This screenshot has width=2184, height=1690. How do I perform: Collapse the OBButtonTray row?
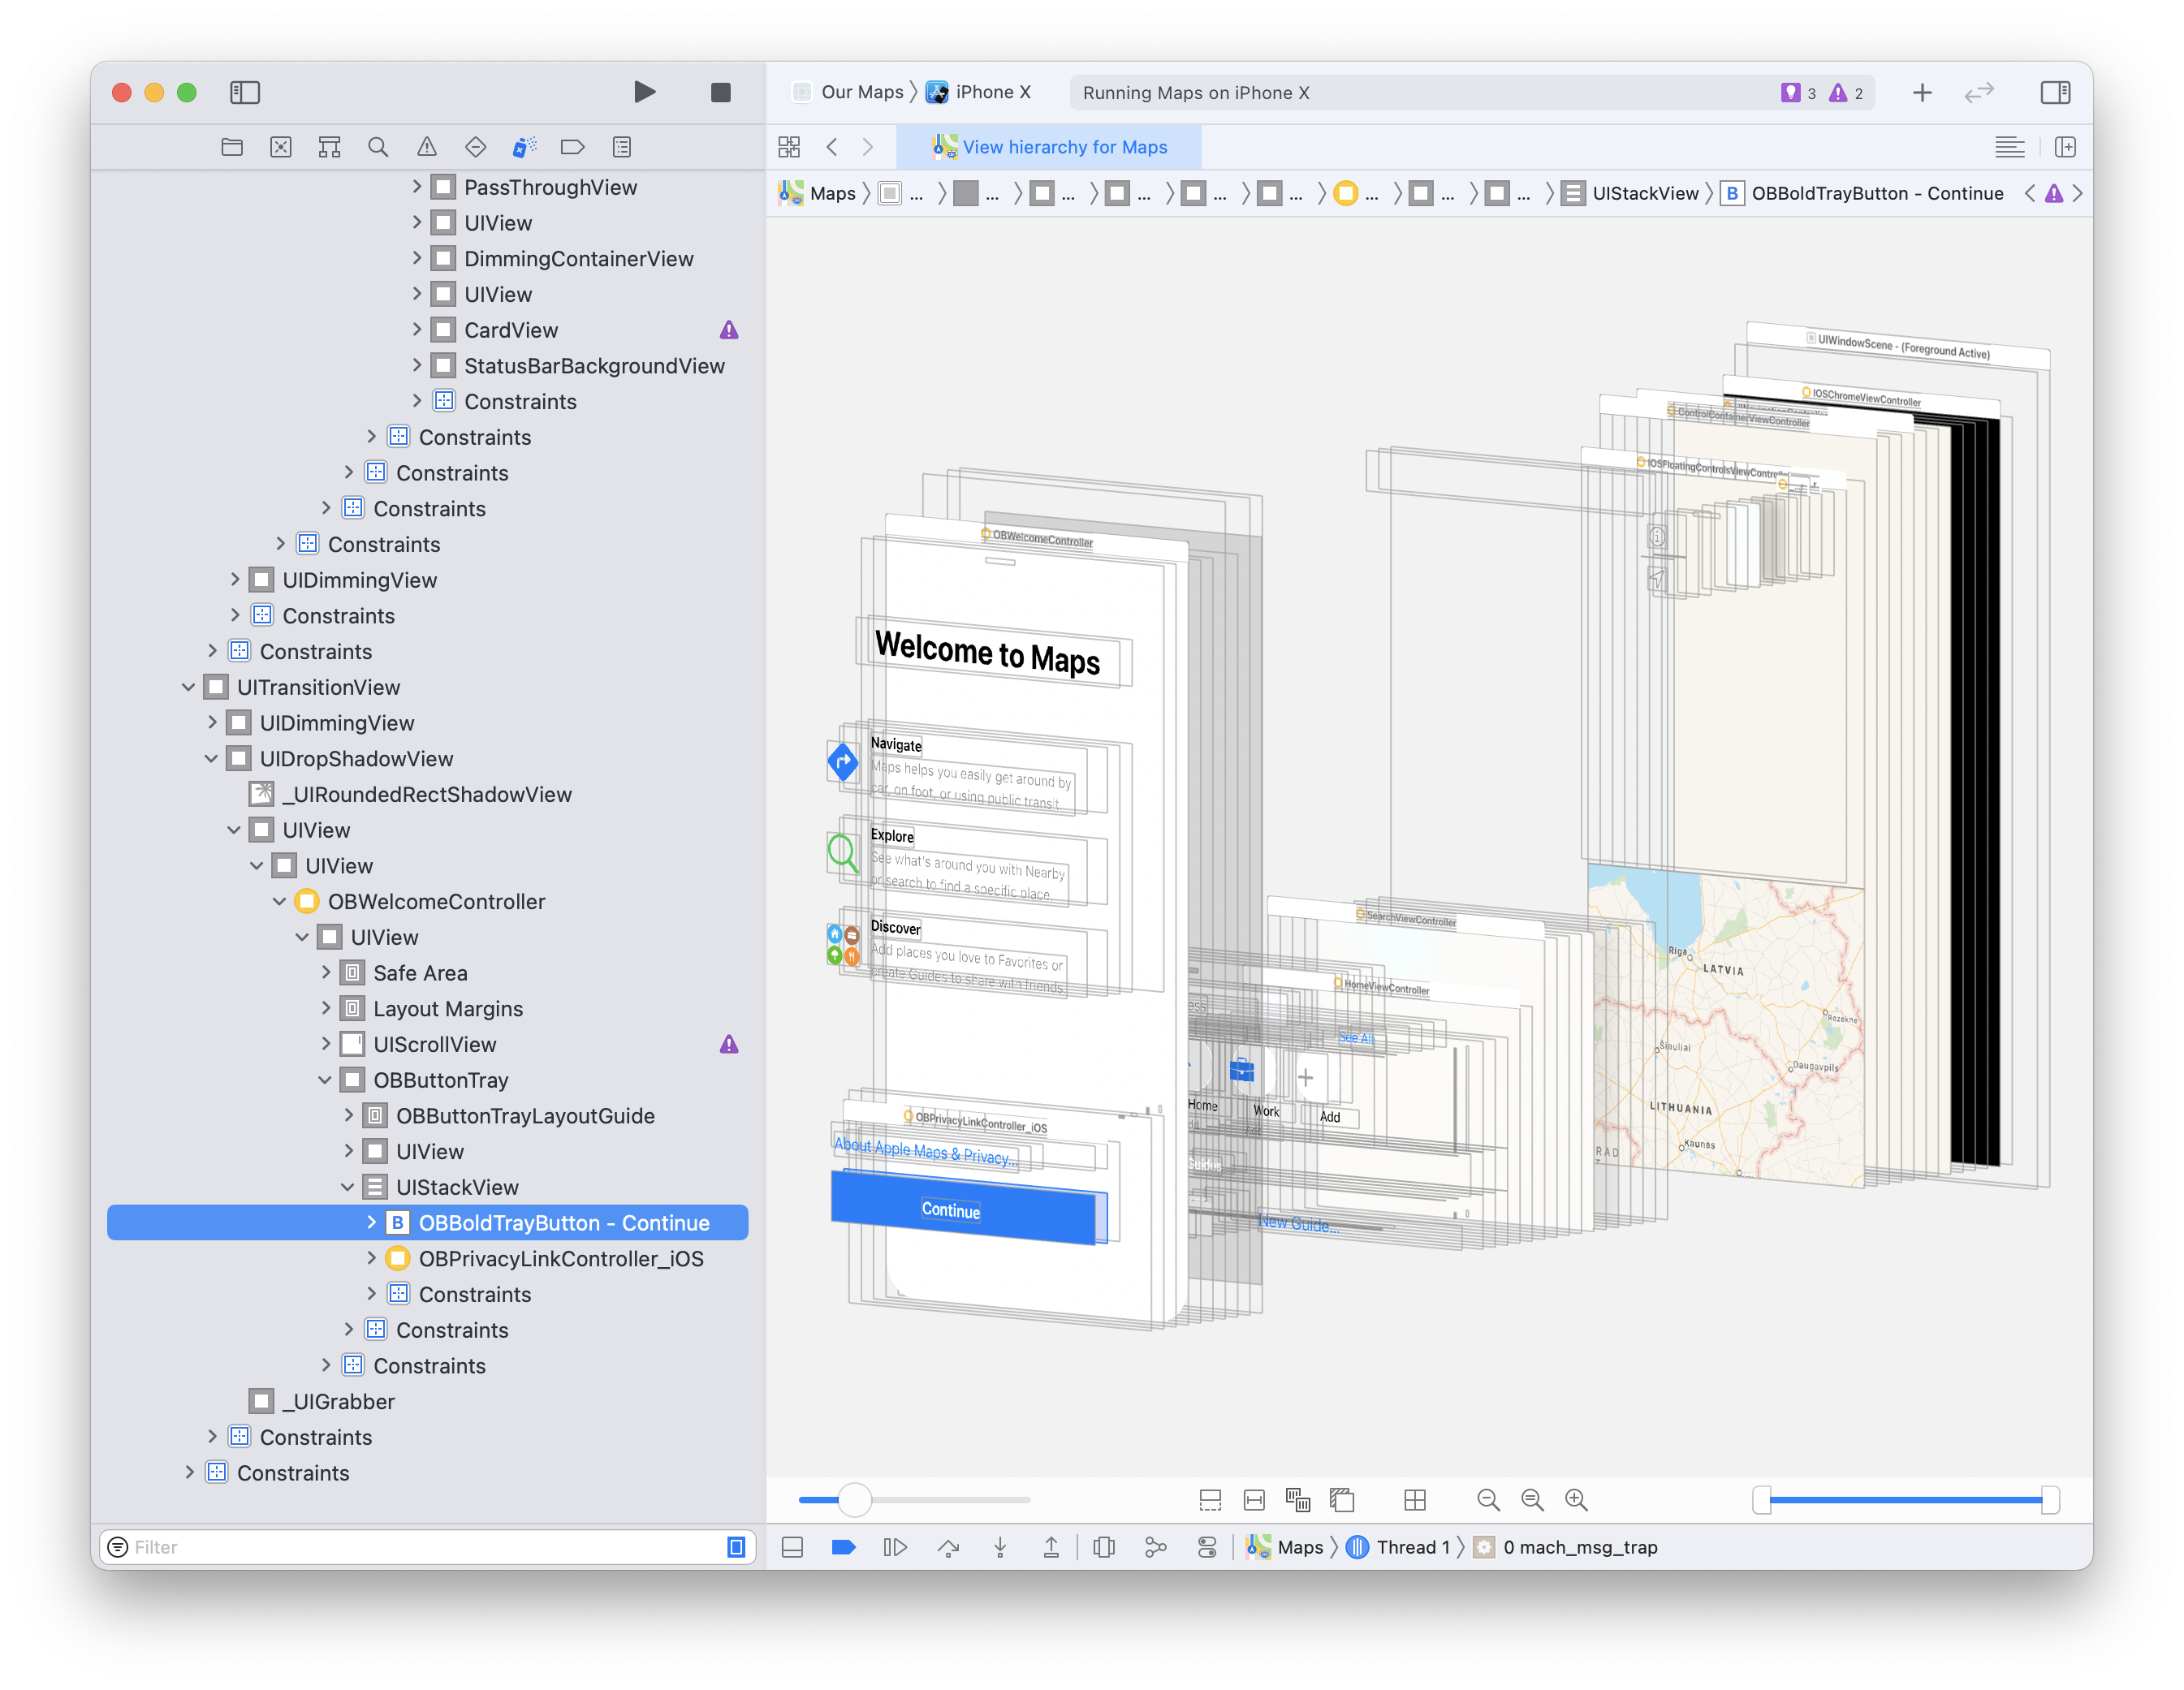[326, 1080]
